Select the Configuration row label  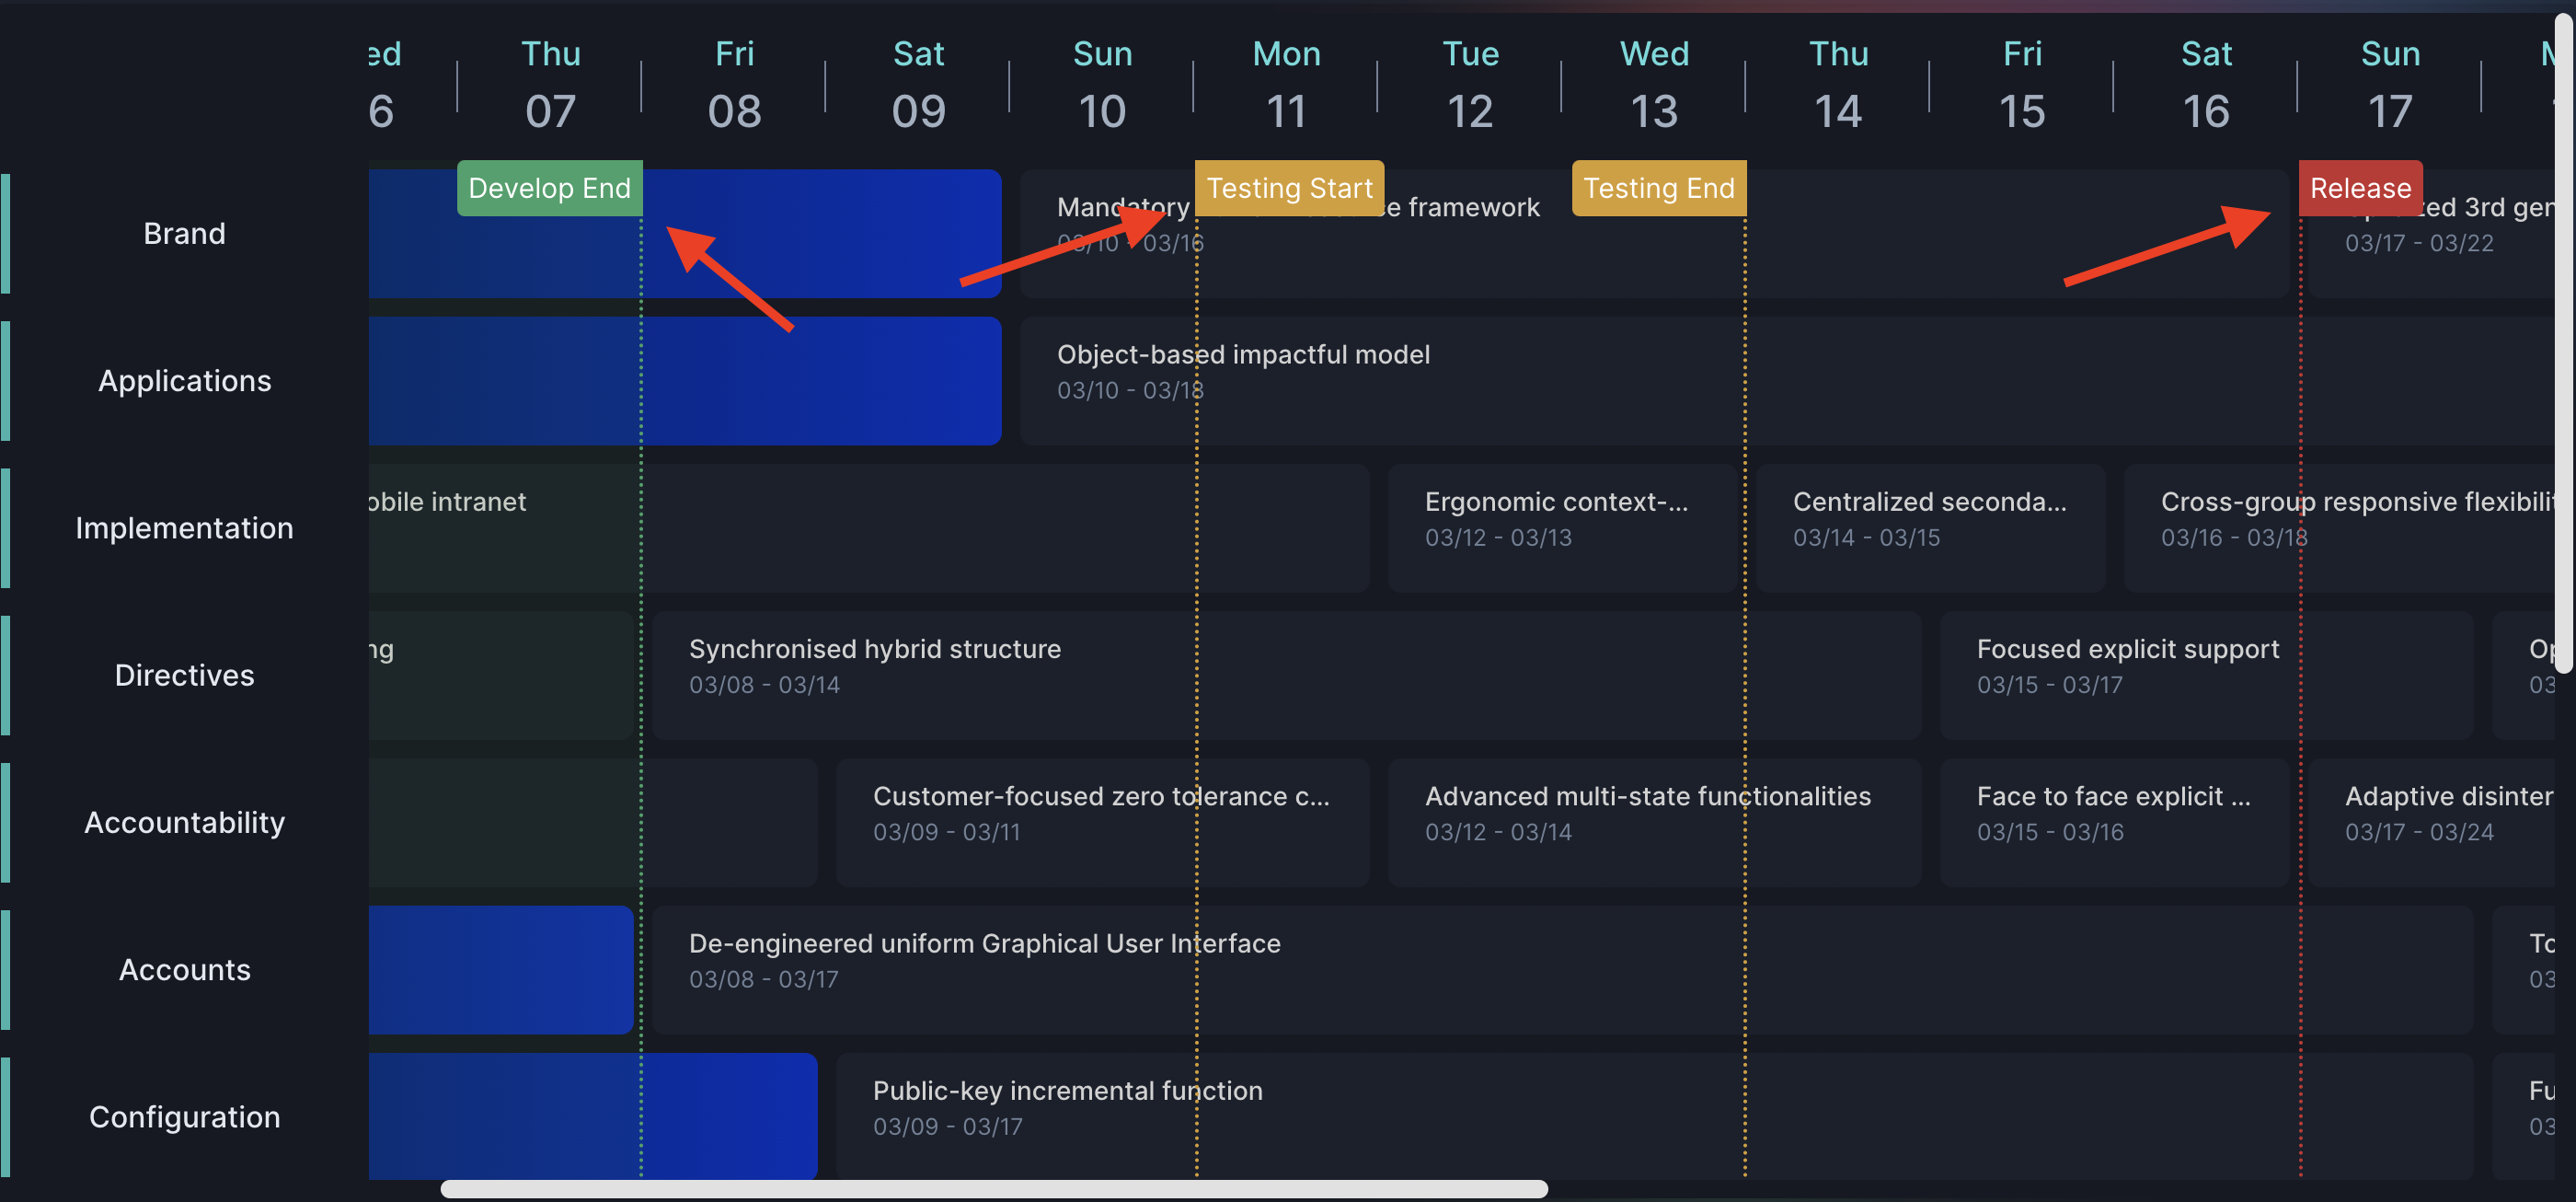184,1116
